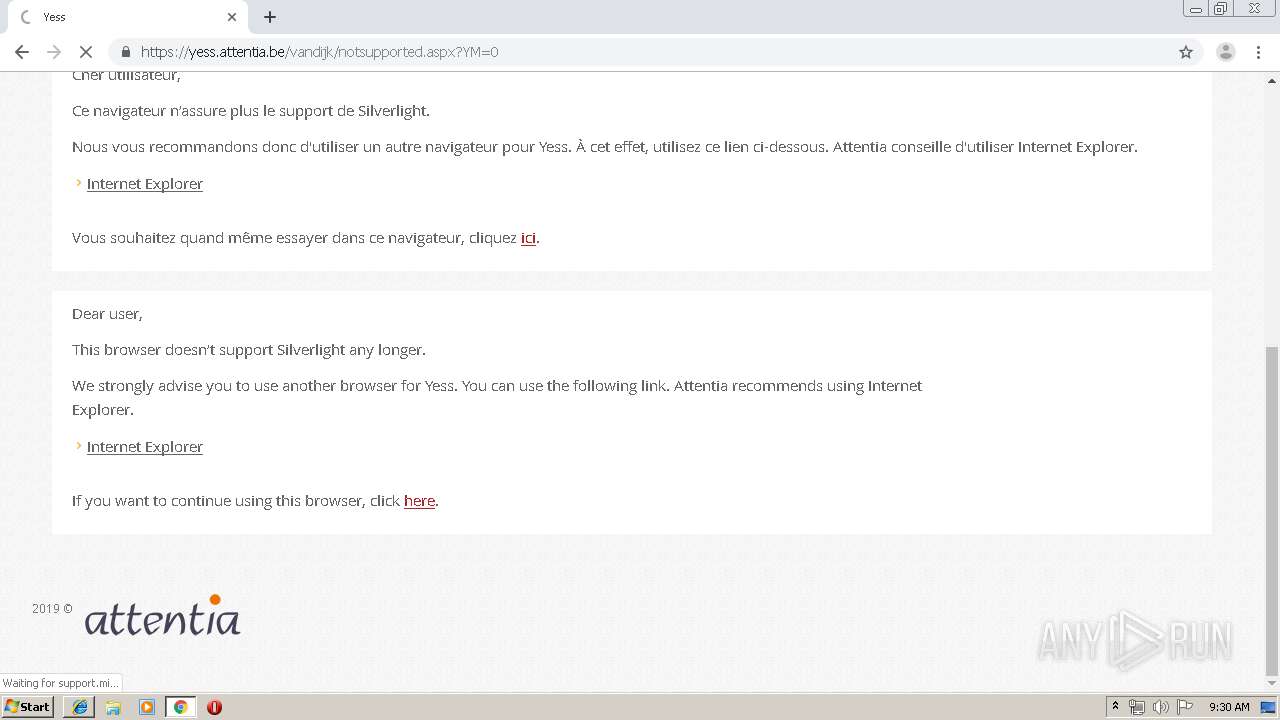The height and width of the screenshot is (720, 1280).
Task: Open the Internet Explorer link in English section
Action: pyautogui.click(x=145, y=447)
